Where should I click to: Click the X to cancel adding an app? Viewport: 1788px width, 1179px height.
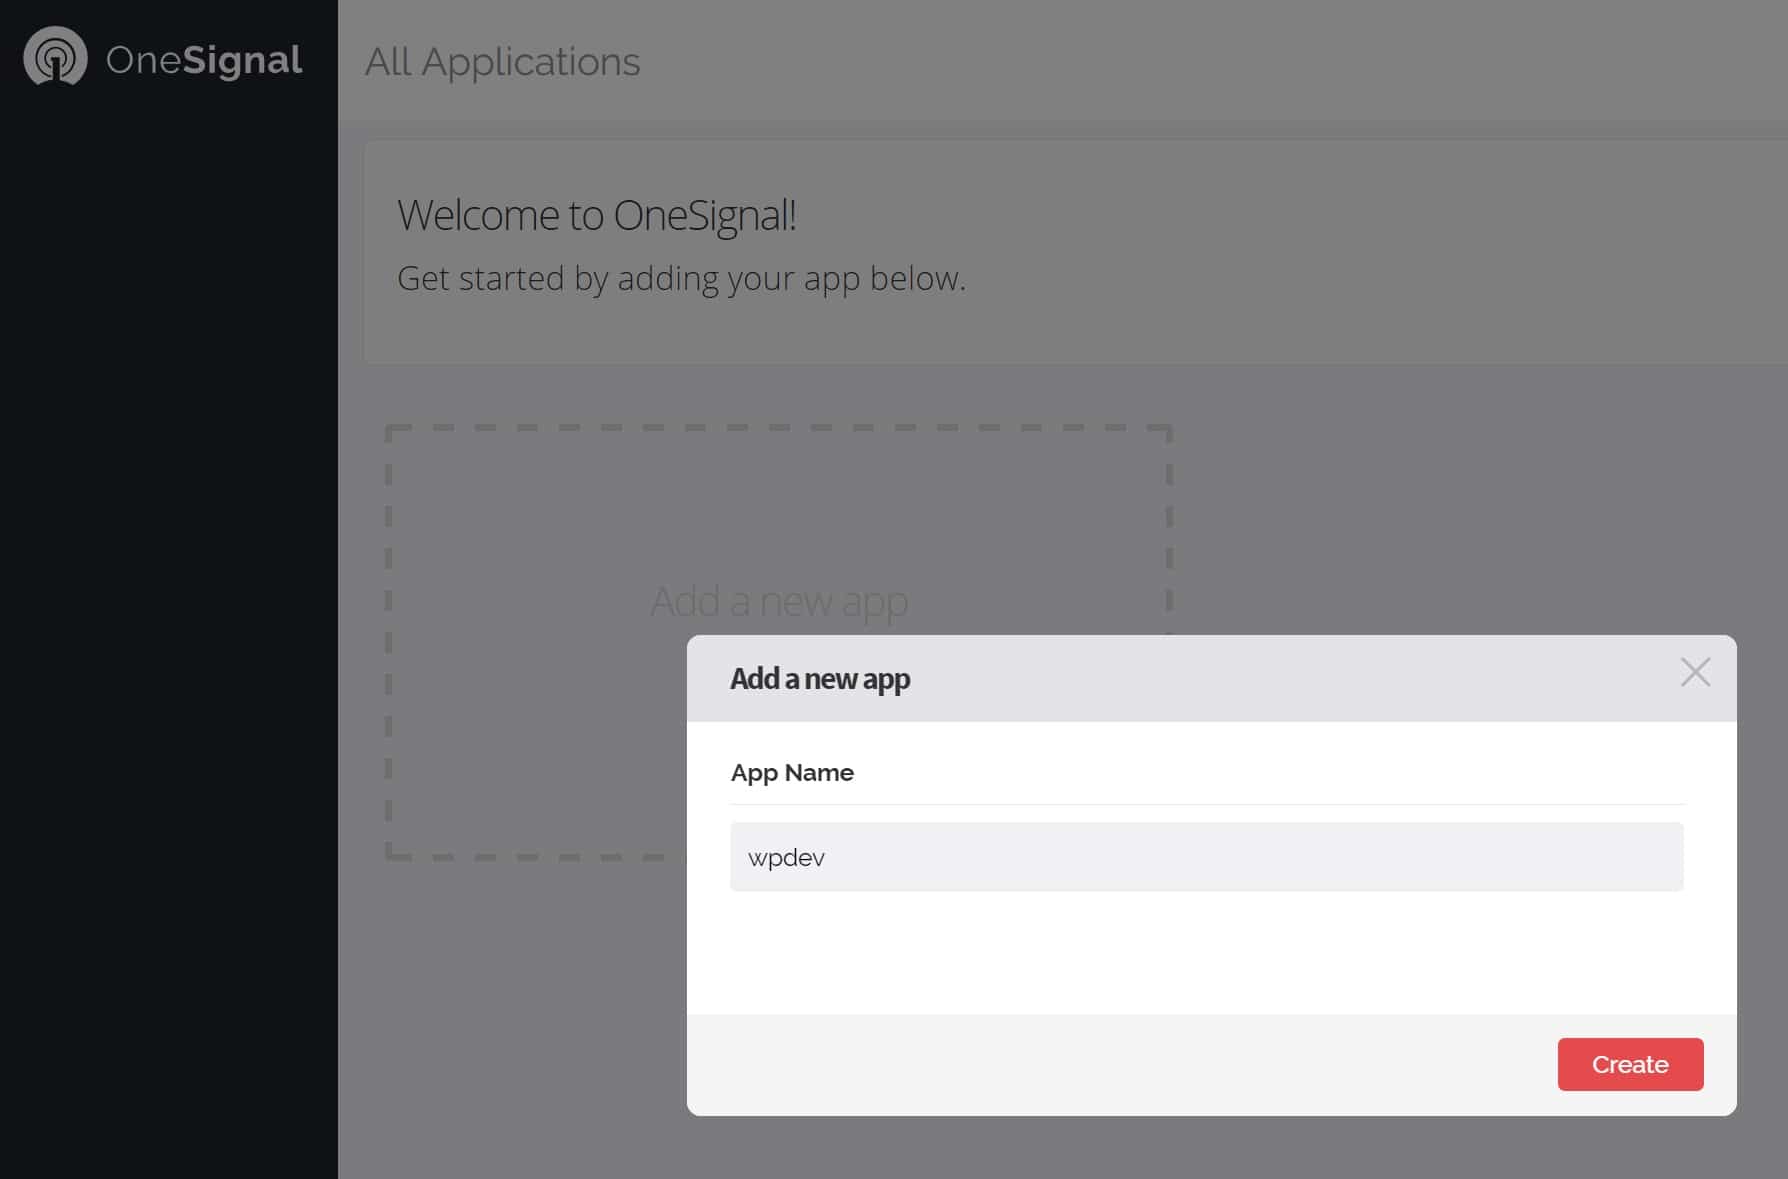[1696, 673]
